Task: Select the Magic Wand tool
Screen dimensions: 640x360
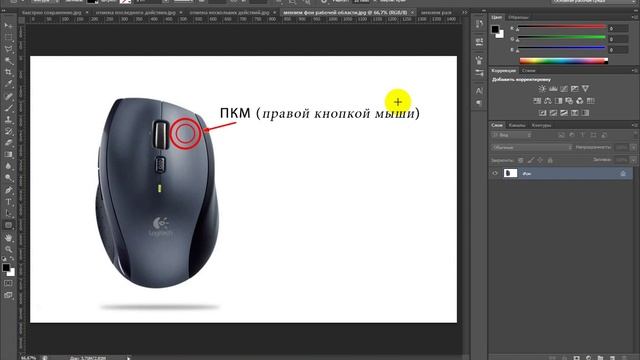Action: point(8,61)
